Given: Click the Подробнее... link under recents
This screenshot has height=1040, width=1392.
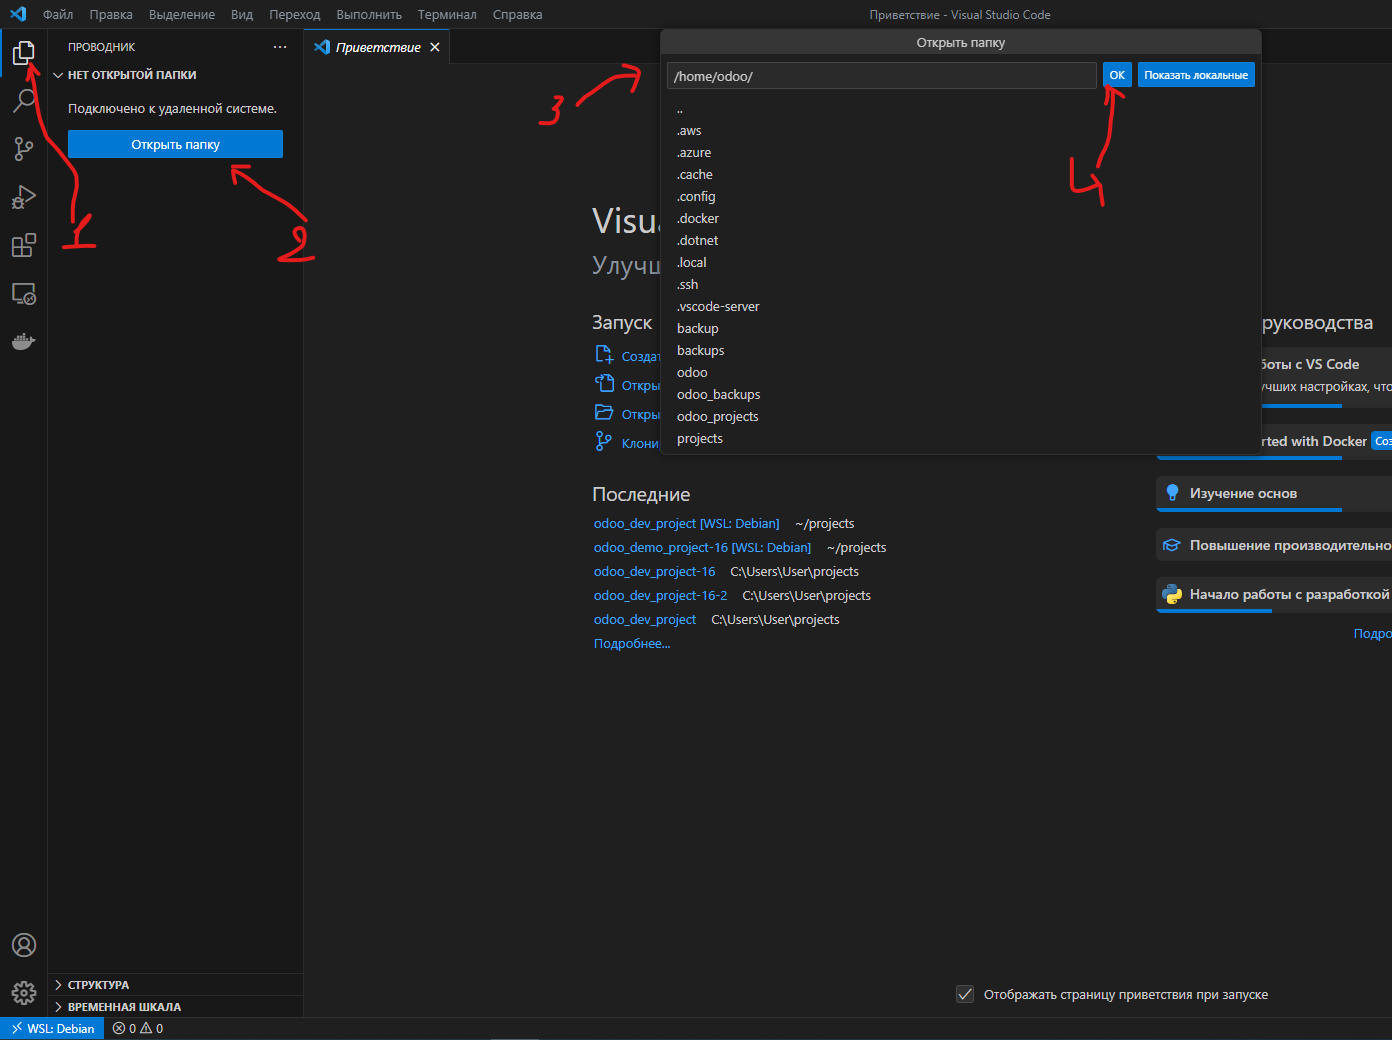Looking at the screenshot, I should pyautogui.click(x=632, y=643).
